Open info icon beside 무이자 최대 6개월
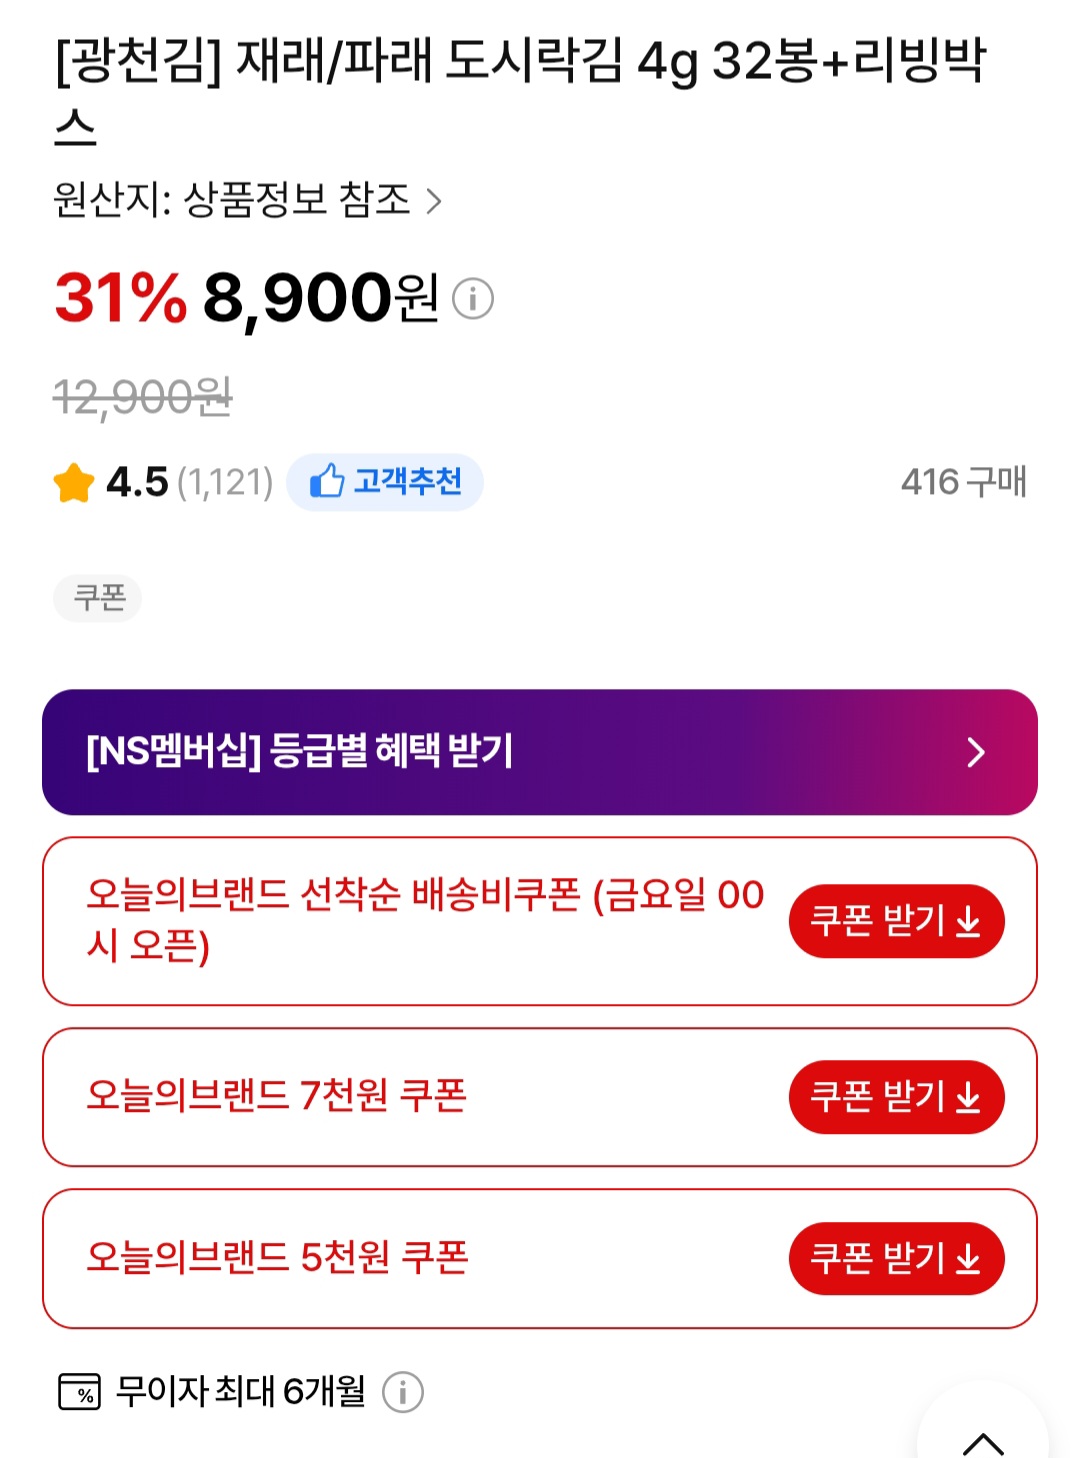The width and height of the screenshot is (1080, 1458). (403, 1392)
